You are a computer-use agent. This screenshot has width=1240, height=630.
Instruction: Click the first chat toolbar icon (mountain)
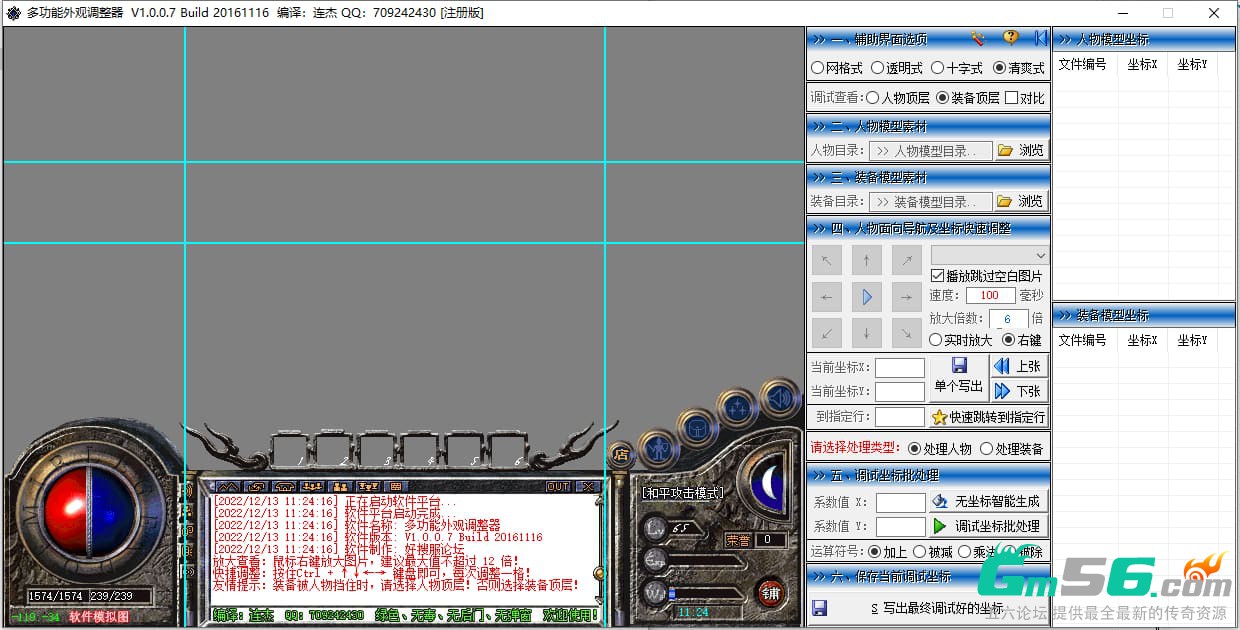point(229,486)
